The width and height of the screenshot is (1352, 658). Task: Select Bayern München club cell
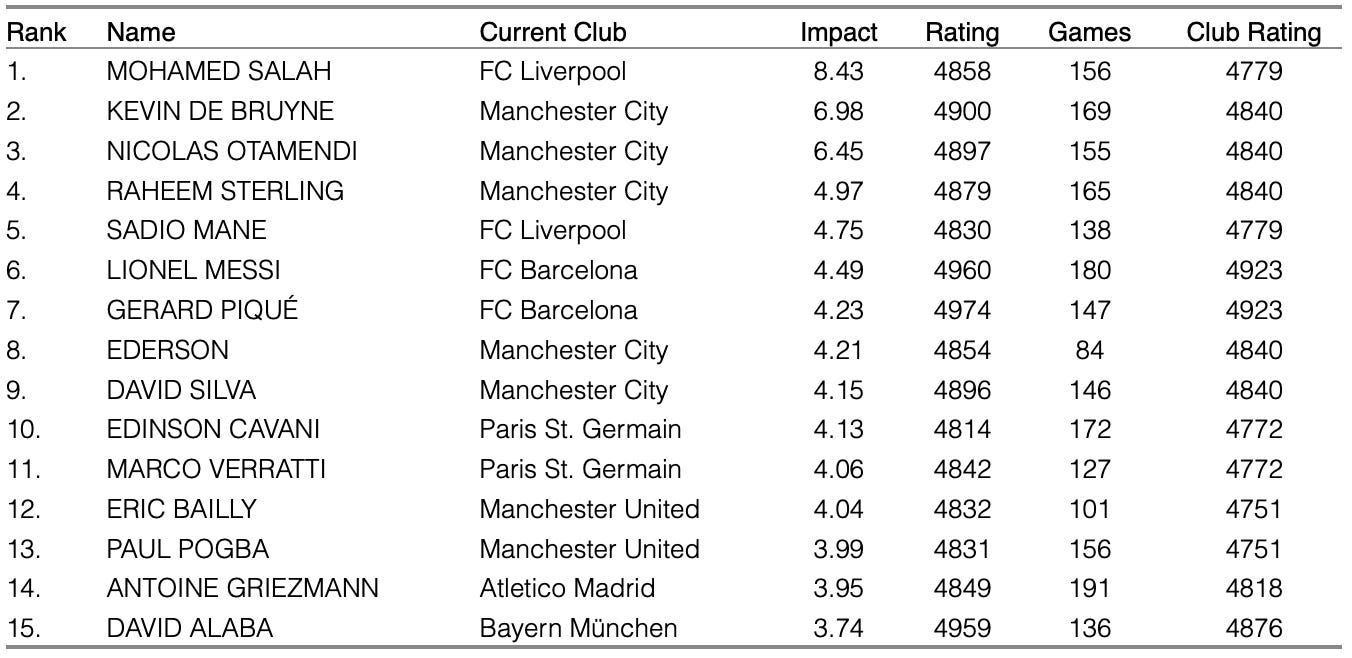point(578,628)
